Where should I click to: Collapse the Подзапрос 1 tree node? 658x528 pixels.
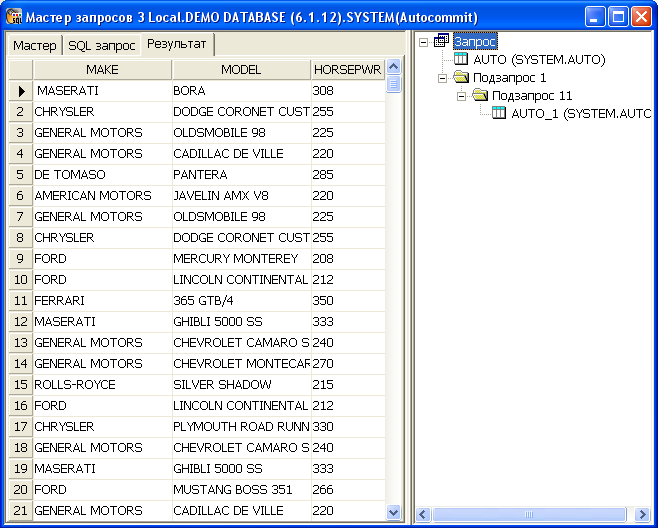click(x=443, y=78)
